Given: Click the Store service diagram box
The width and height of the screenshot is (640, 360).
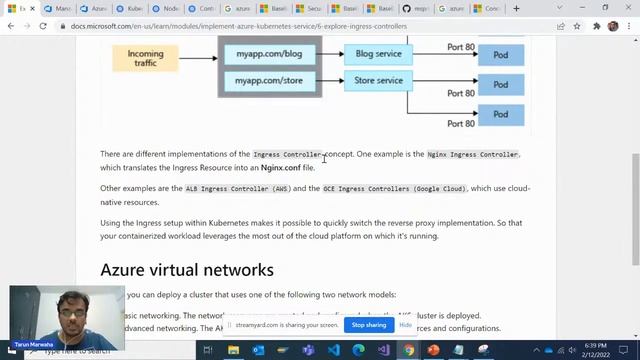Looking at the screenshot, I should (378, 81).
